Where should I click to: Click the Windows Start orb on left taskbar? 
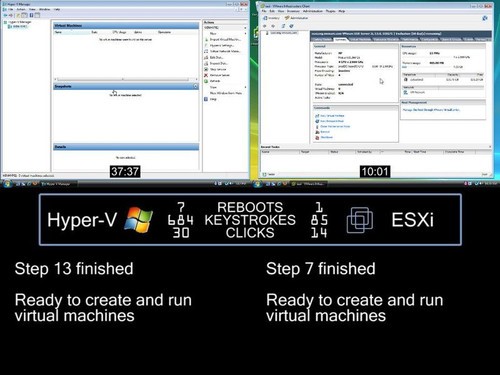click(7, 183)
